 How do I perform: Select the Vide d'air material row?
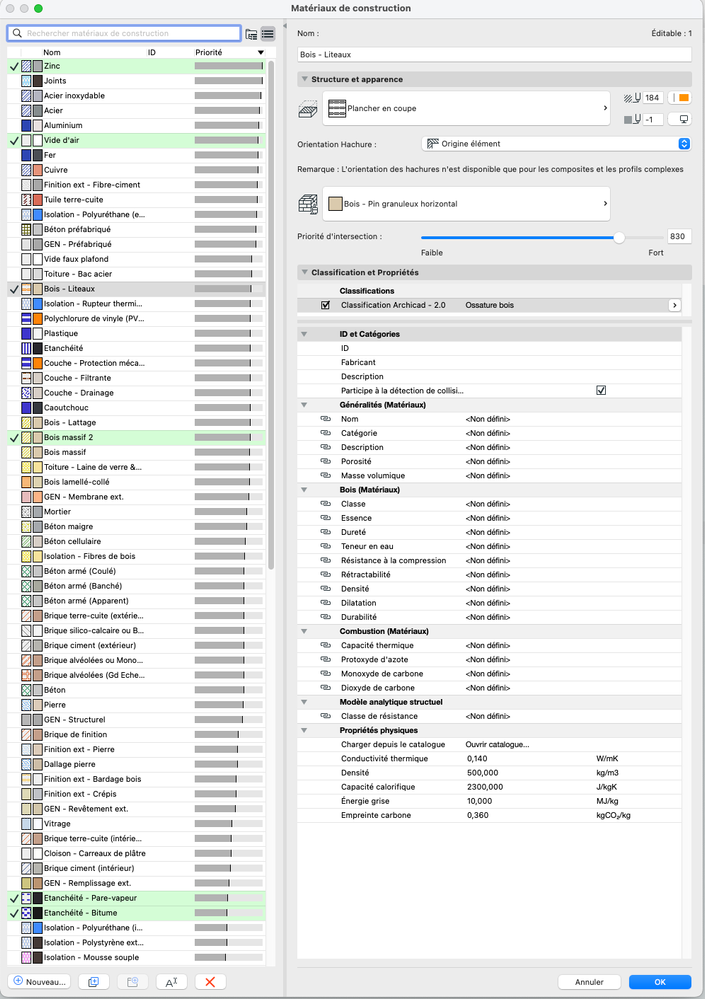pos(136,140)
